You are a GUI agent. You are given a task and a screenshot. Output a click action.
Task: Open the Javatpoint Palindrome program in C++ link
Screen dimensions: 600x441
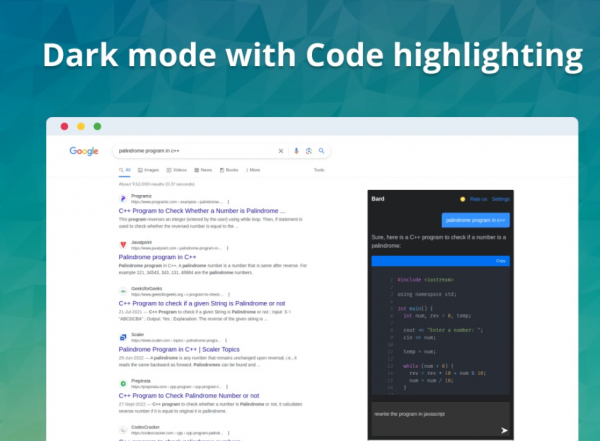click(x=157, y=257)
